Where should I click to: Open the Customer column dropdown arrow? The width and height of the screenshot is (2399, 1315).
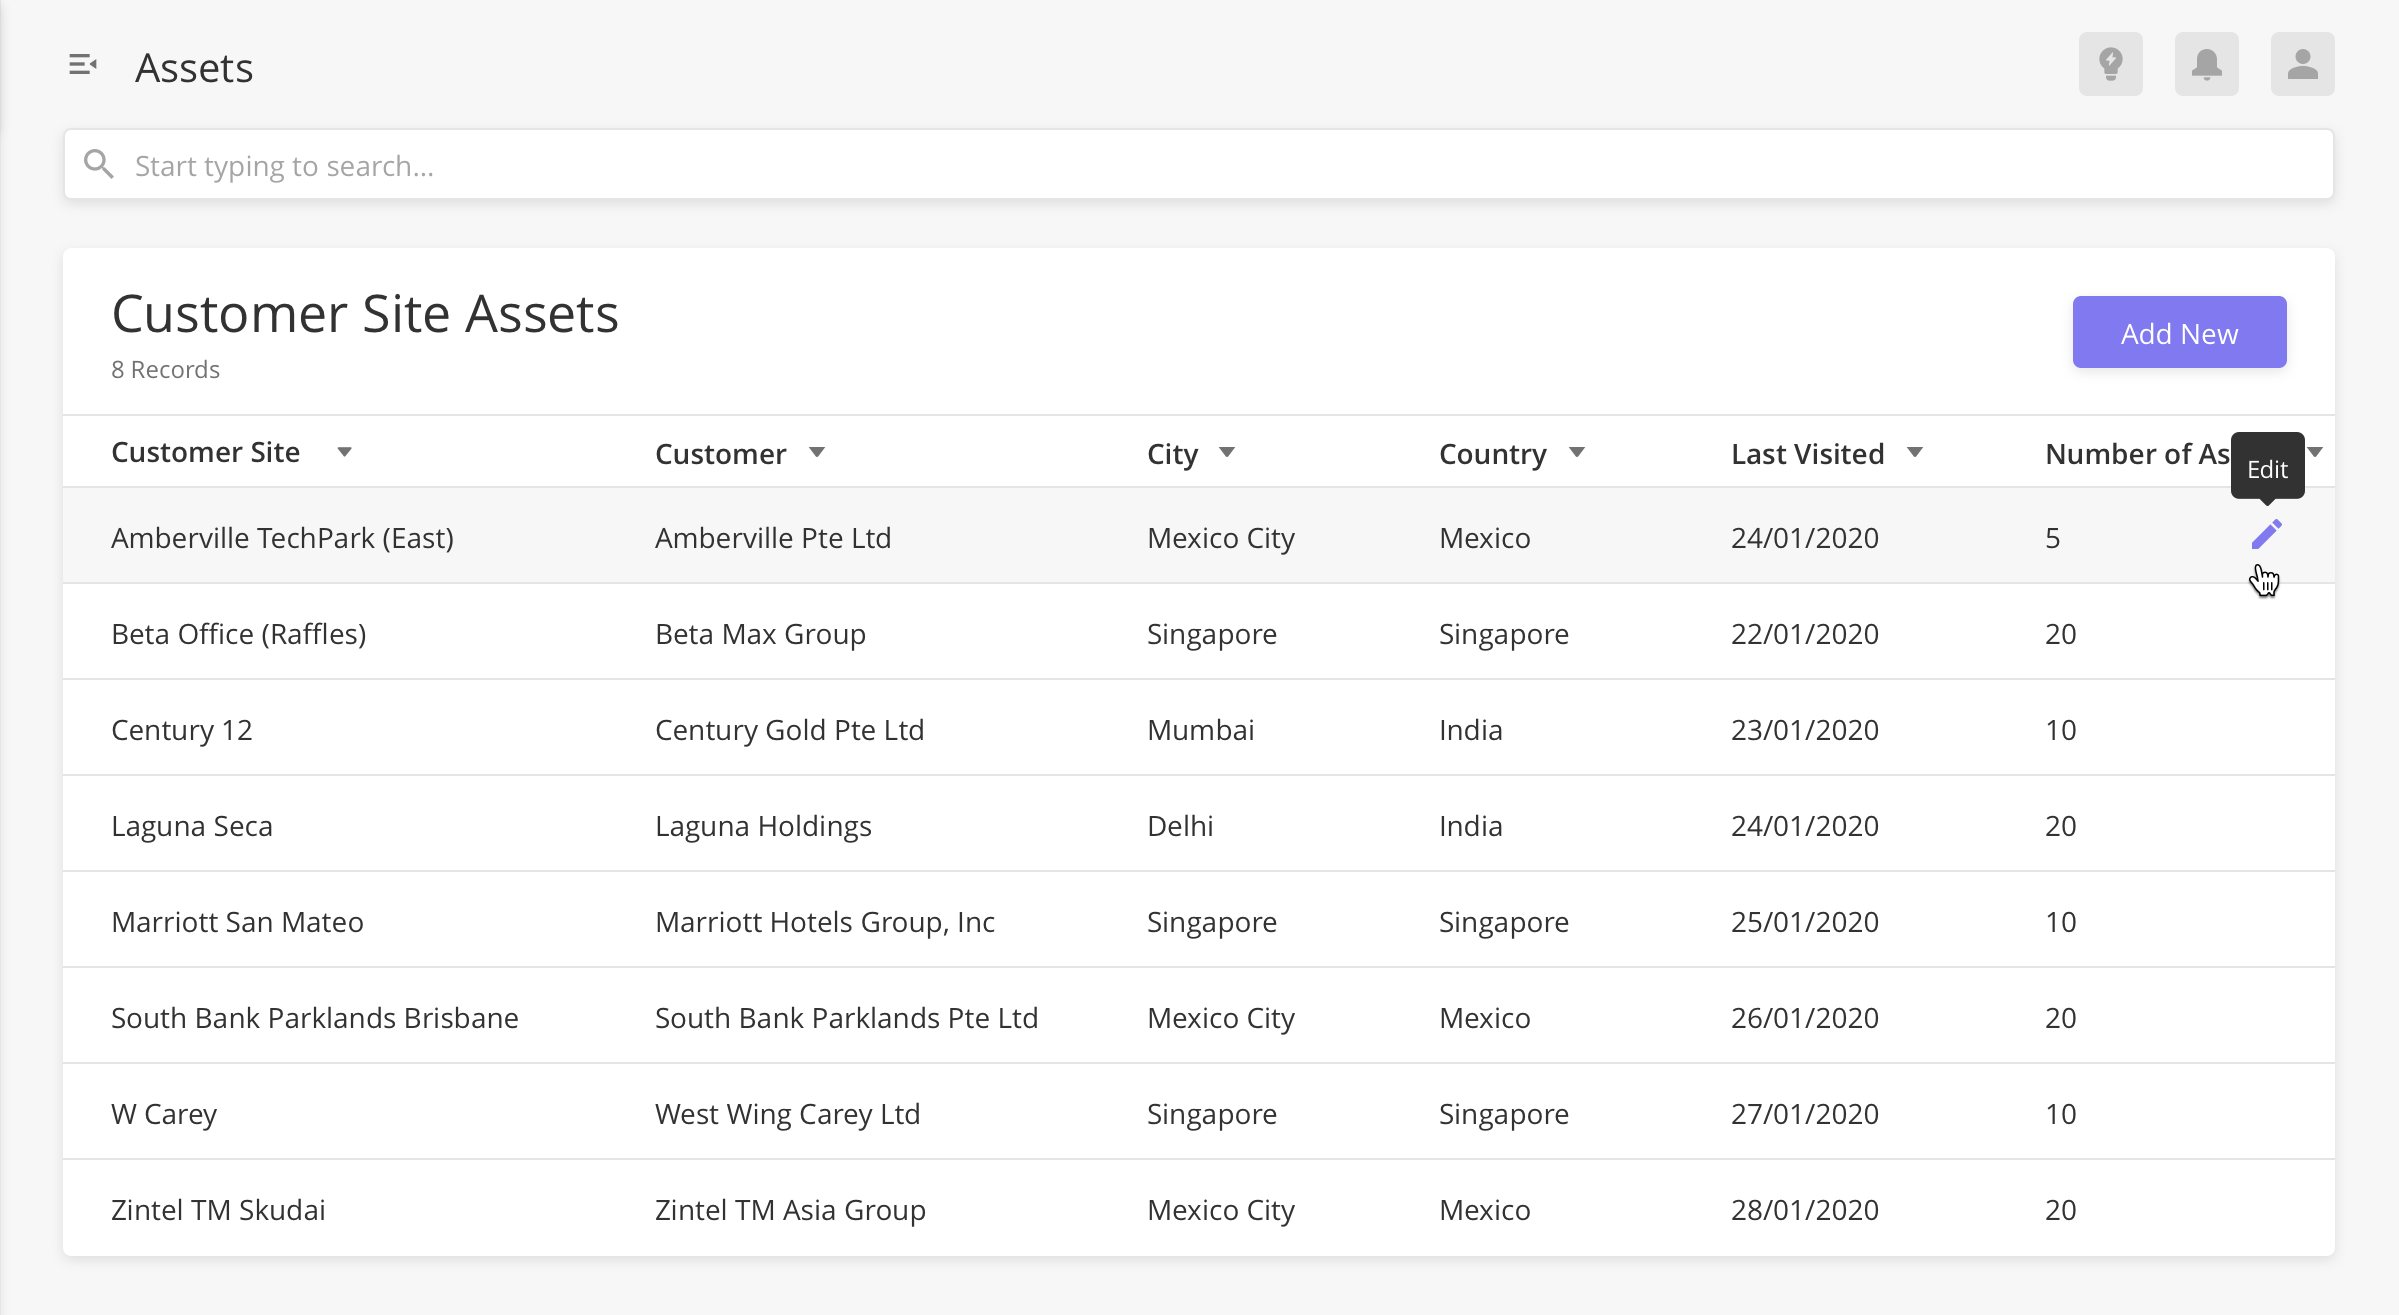pyautogui.click(x=817, y=453)
